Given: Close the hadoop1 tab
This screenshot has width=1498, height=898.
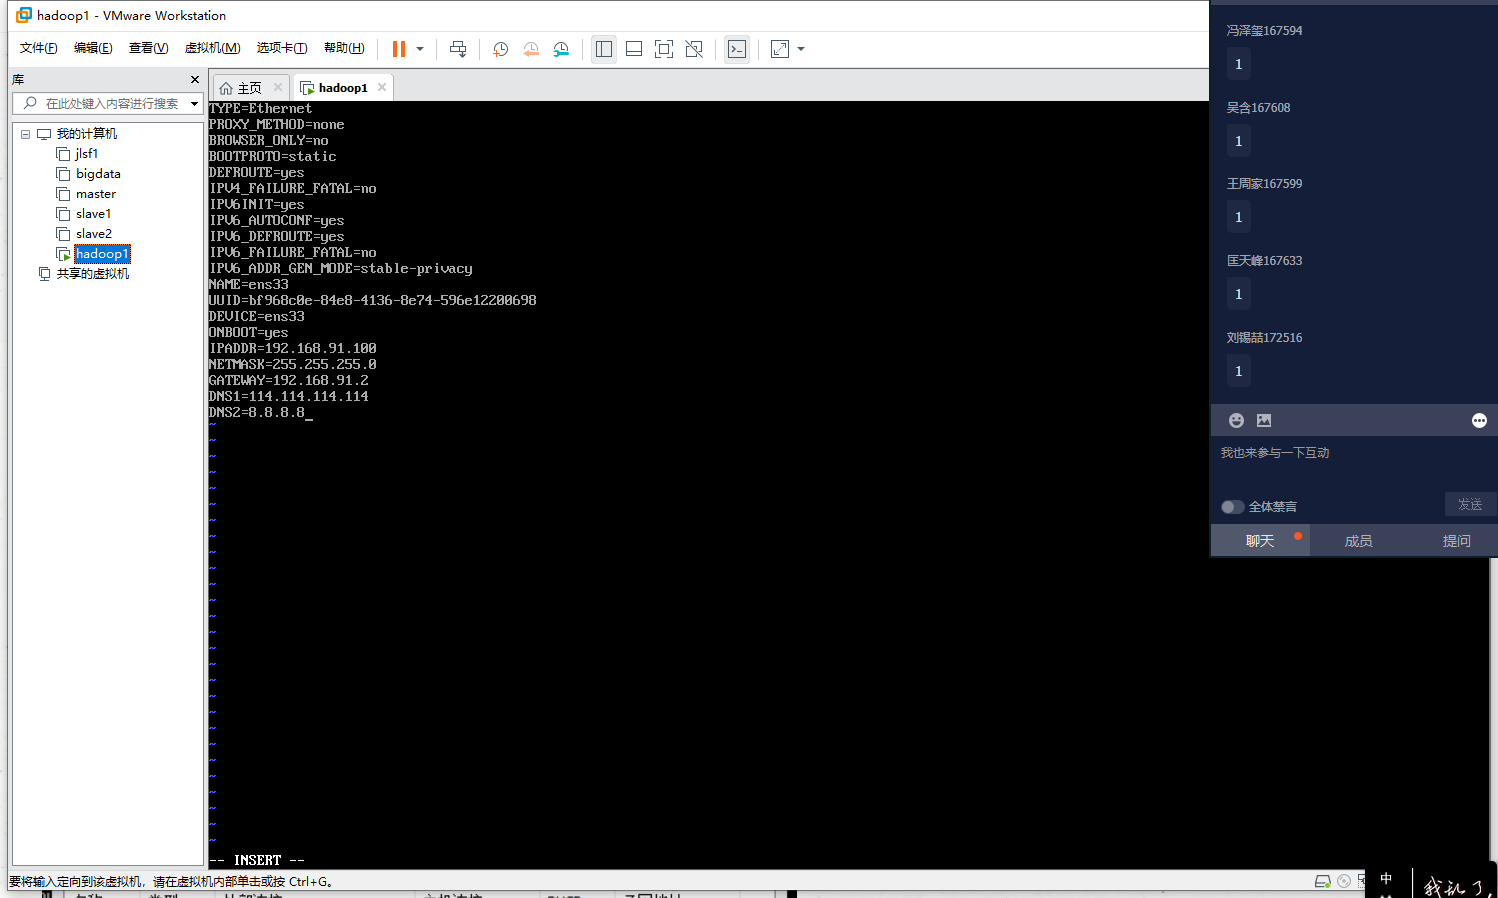Looking at the screenshot, I should pyautogui.click(x=382, y=87).
